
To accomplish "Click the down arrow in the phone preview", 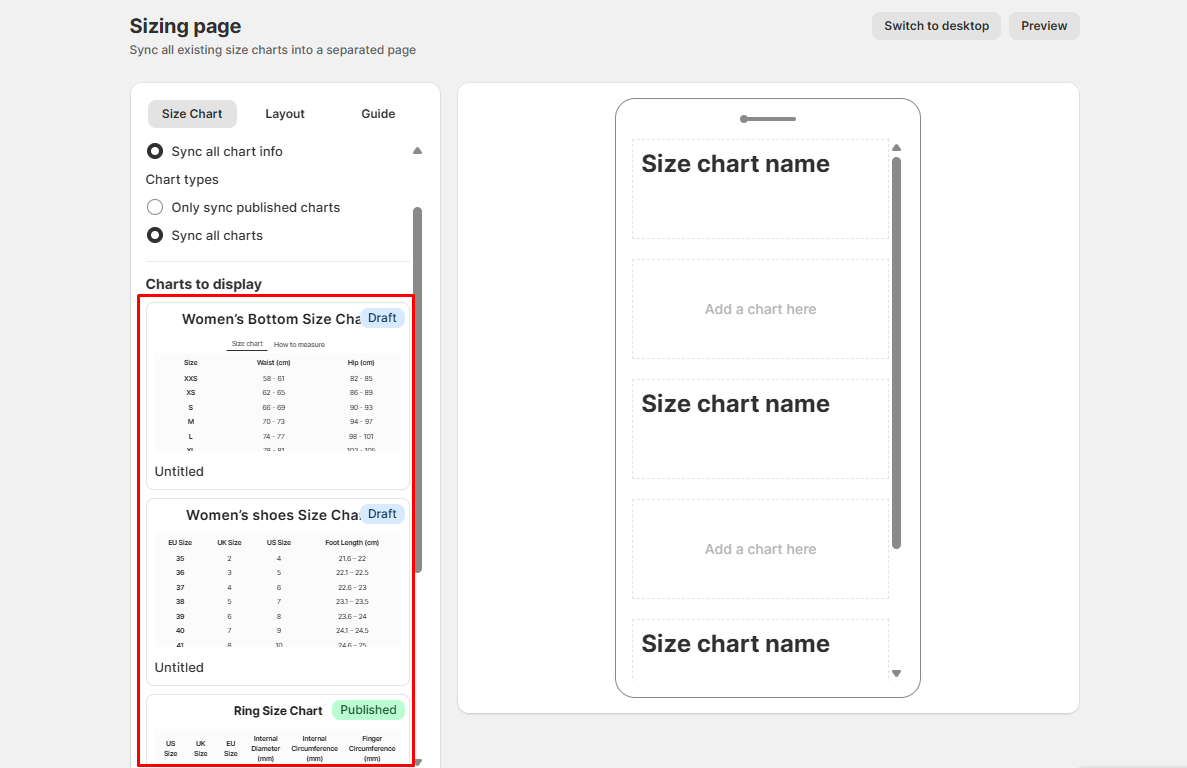I will click(x=896, y=674).
